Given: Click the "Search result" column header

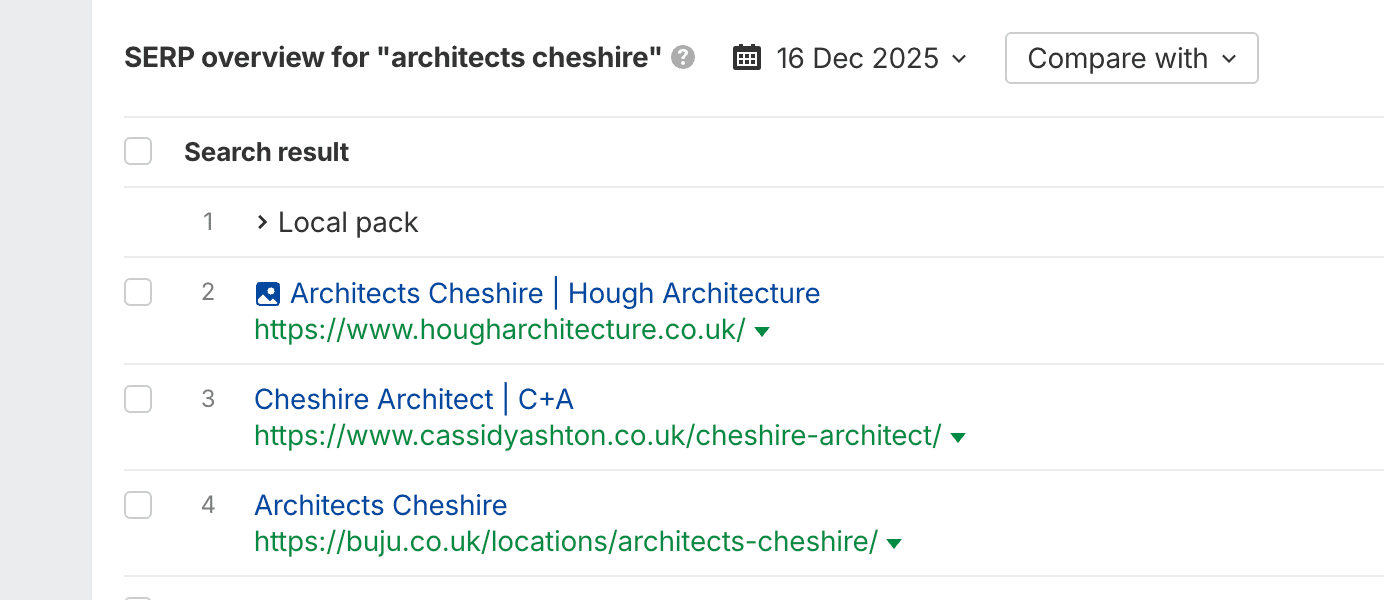Looking at the screenshot, I should 267,152.
